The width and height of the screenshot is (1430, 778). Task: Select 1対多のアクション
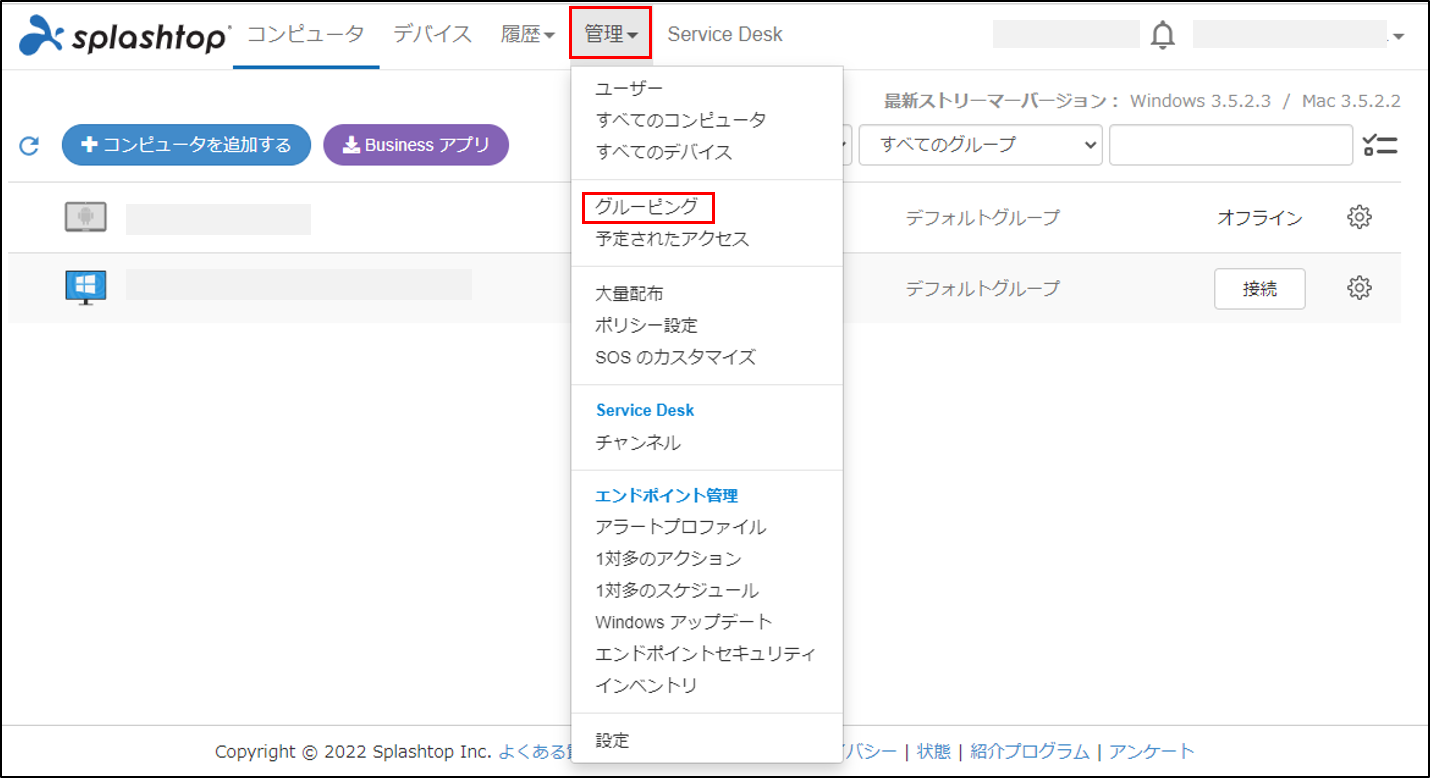(668, 558)
